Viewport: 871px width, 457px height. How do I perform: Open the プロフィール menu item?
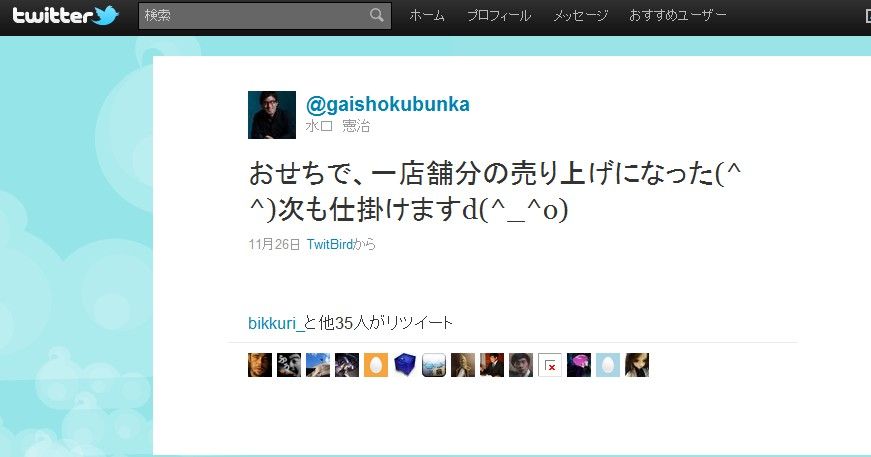tap(499, 16)
